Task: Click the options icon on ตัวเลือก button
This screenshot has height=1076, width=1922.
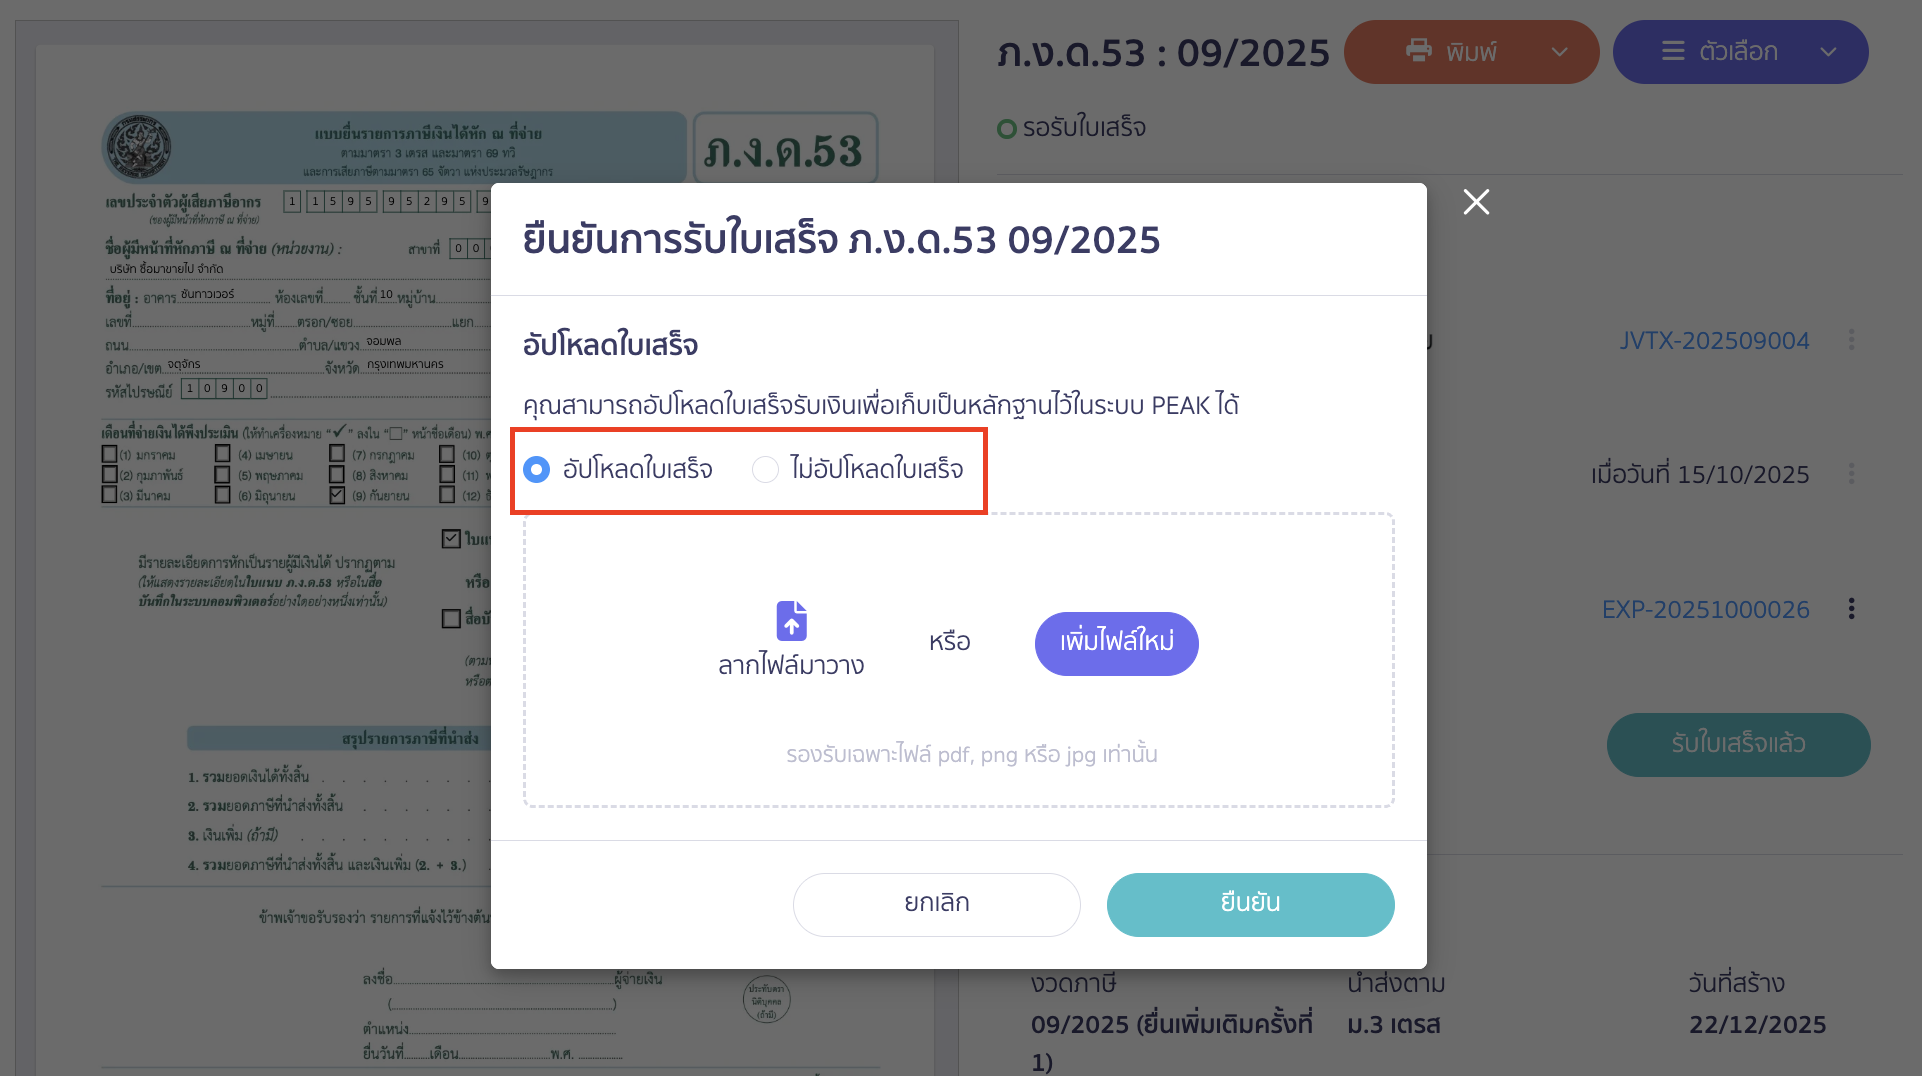Action: [x=1673, y=52]
